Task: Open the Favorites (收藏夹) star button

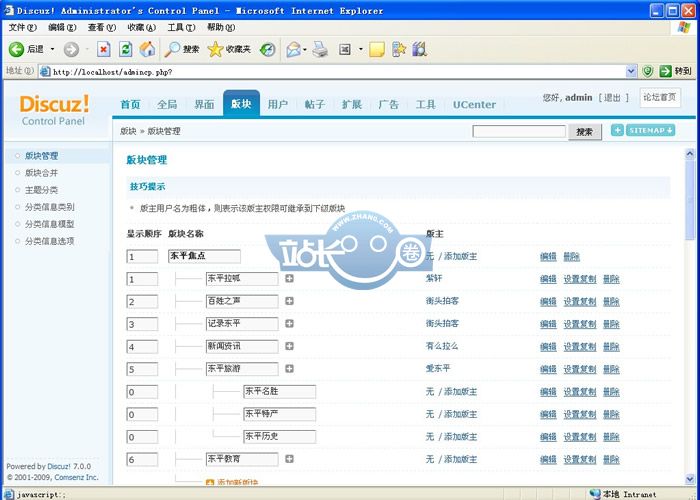Action: click(229, 49)
